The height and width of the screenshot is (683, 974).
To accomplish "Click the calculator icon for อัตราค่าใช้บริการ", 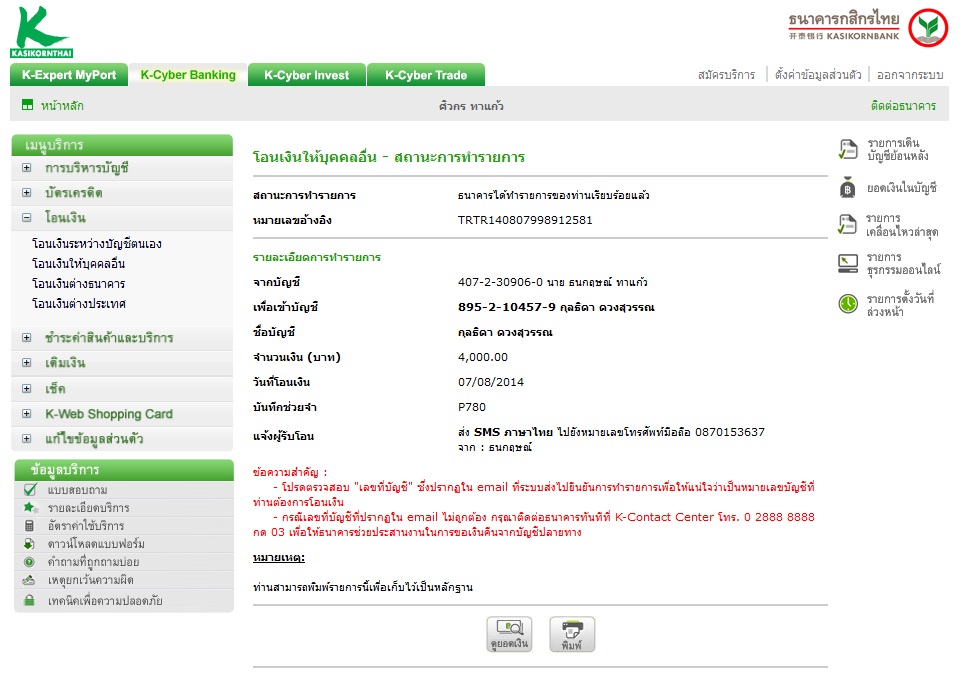I will coord(29,526).
